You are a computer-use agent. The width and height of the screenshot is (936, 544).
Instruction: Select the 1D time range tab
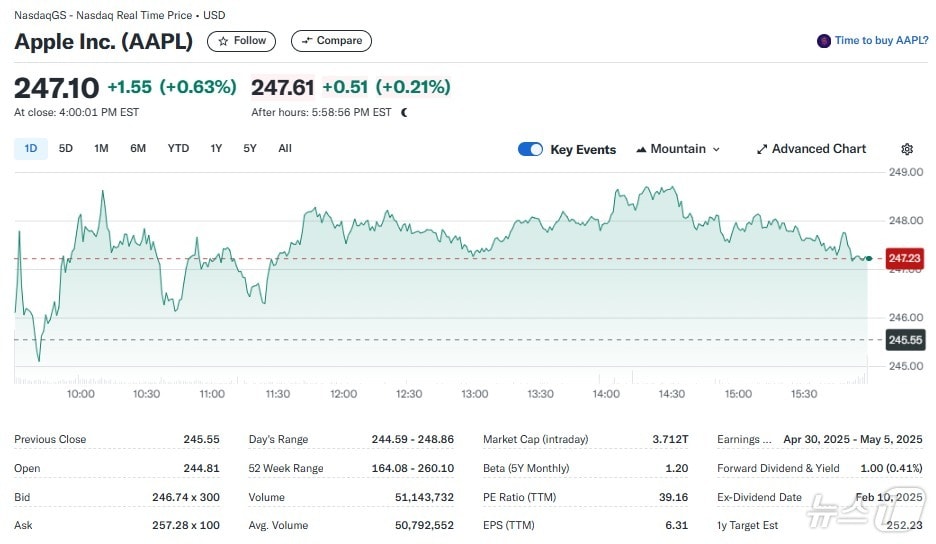[x=31, y=149]
